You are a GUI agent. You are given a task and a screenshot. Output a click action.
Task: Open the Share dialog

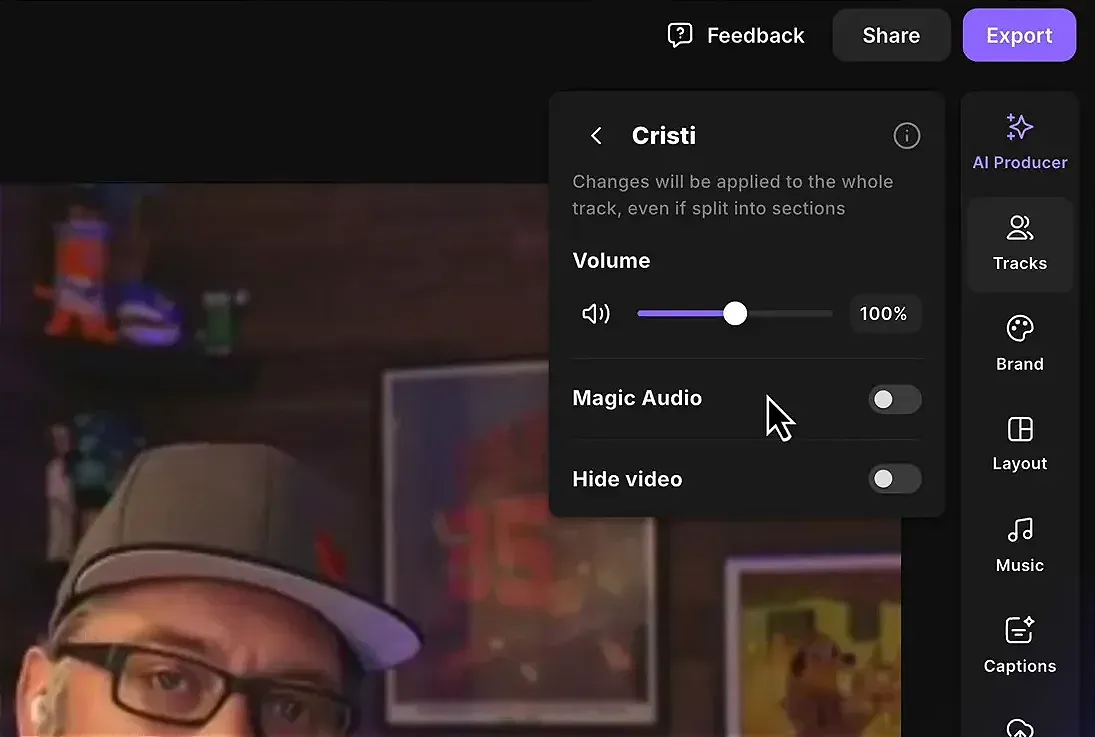890,34
